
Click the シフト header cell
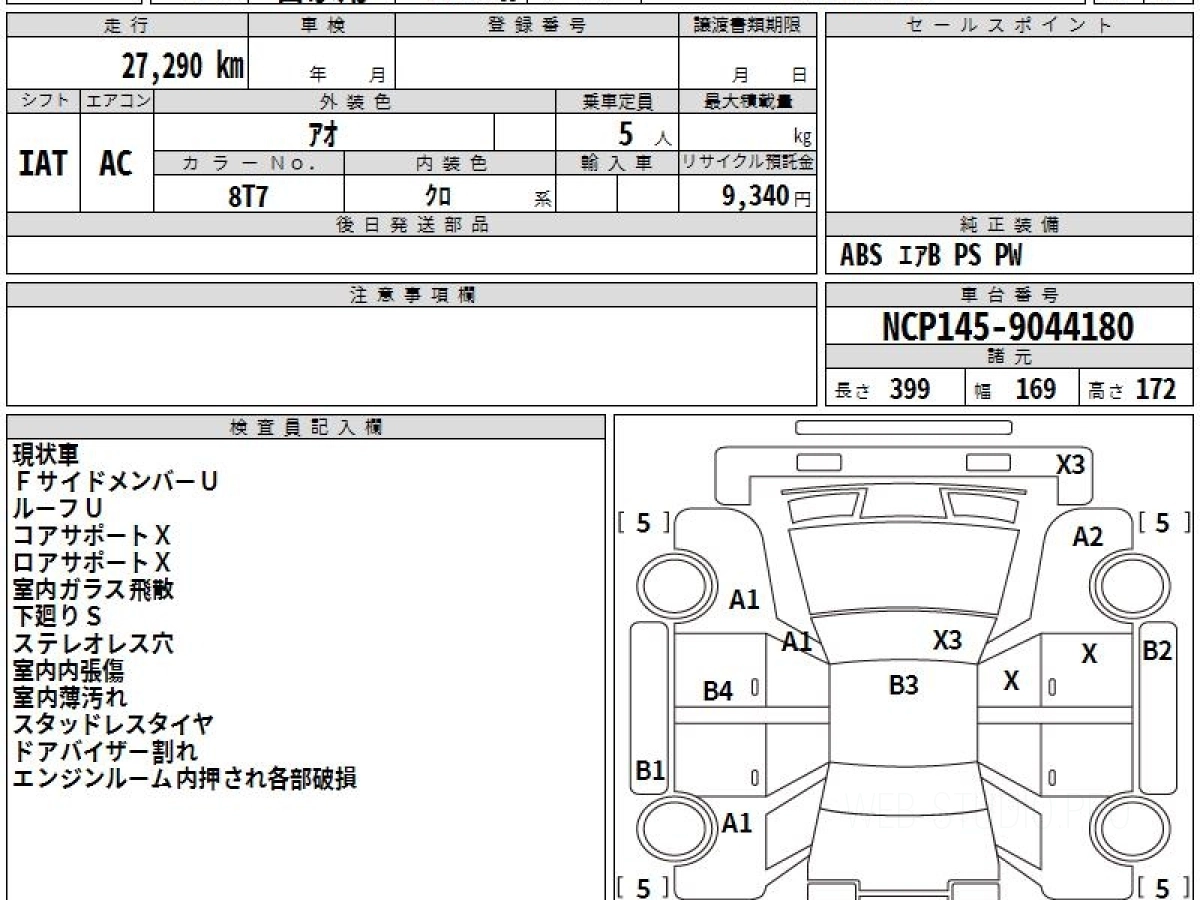(43, 101)
